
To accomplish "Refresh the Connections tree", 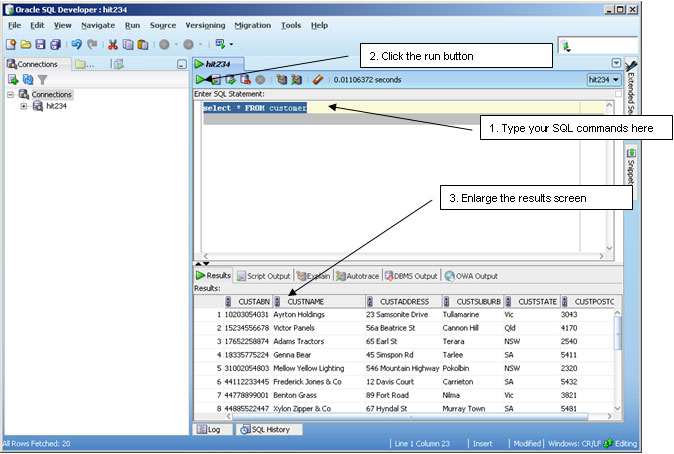I will pyautogui.click(x=28, y=79).
